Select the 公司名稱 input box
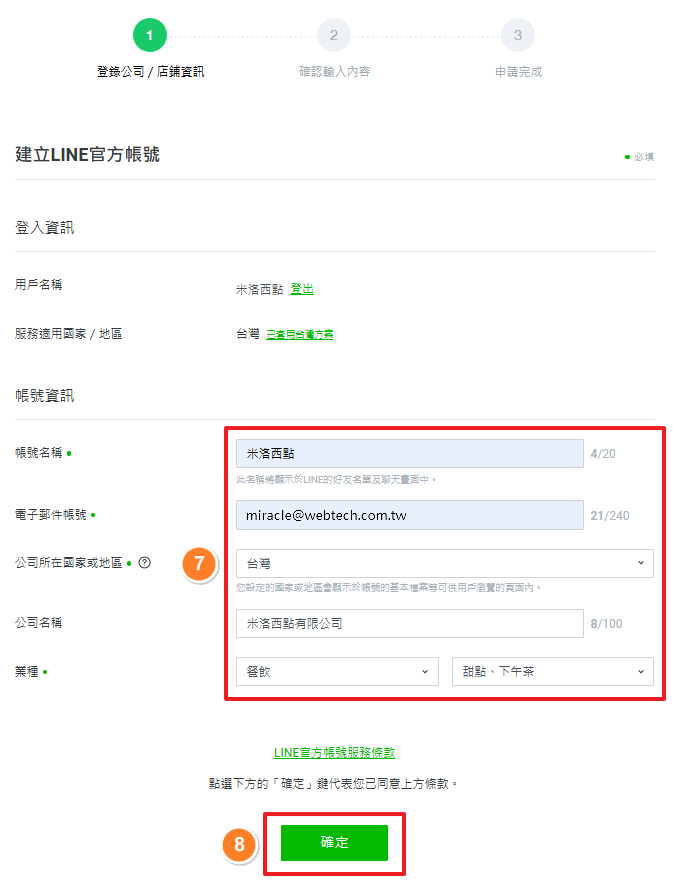The height and width of the screenshot is (880, 673). (x=409, y=624)
